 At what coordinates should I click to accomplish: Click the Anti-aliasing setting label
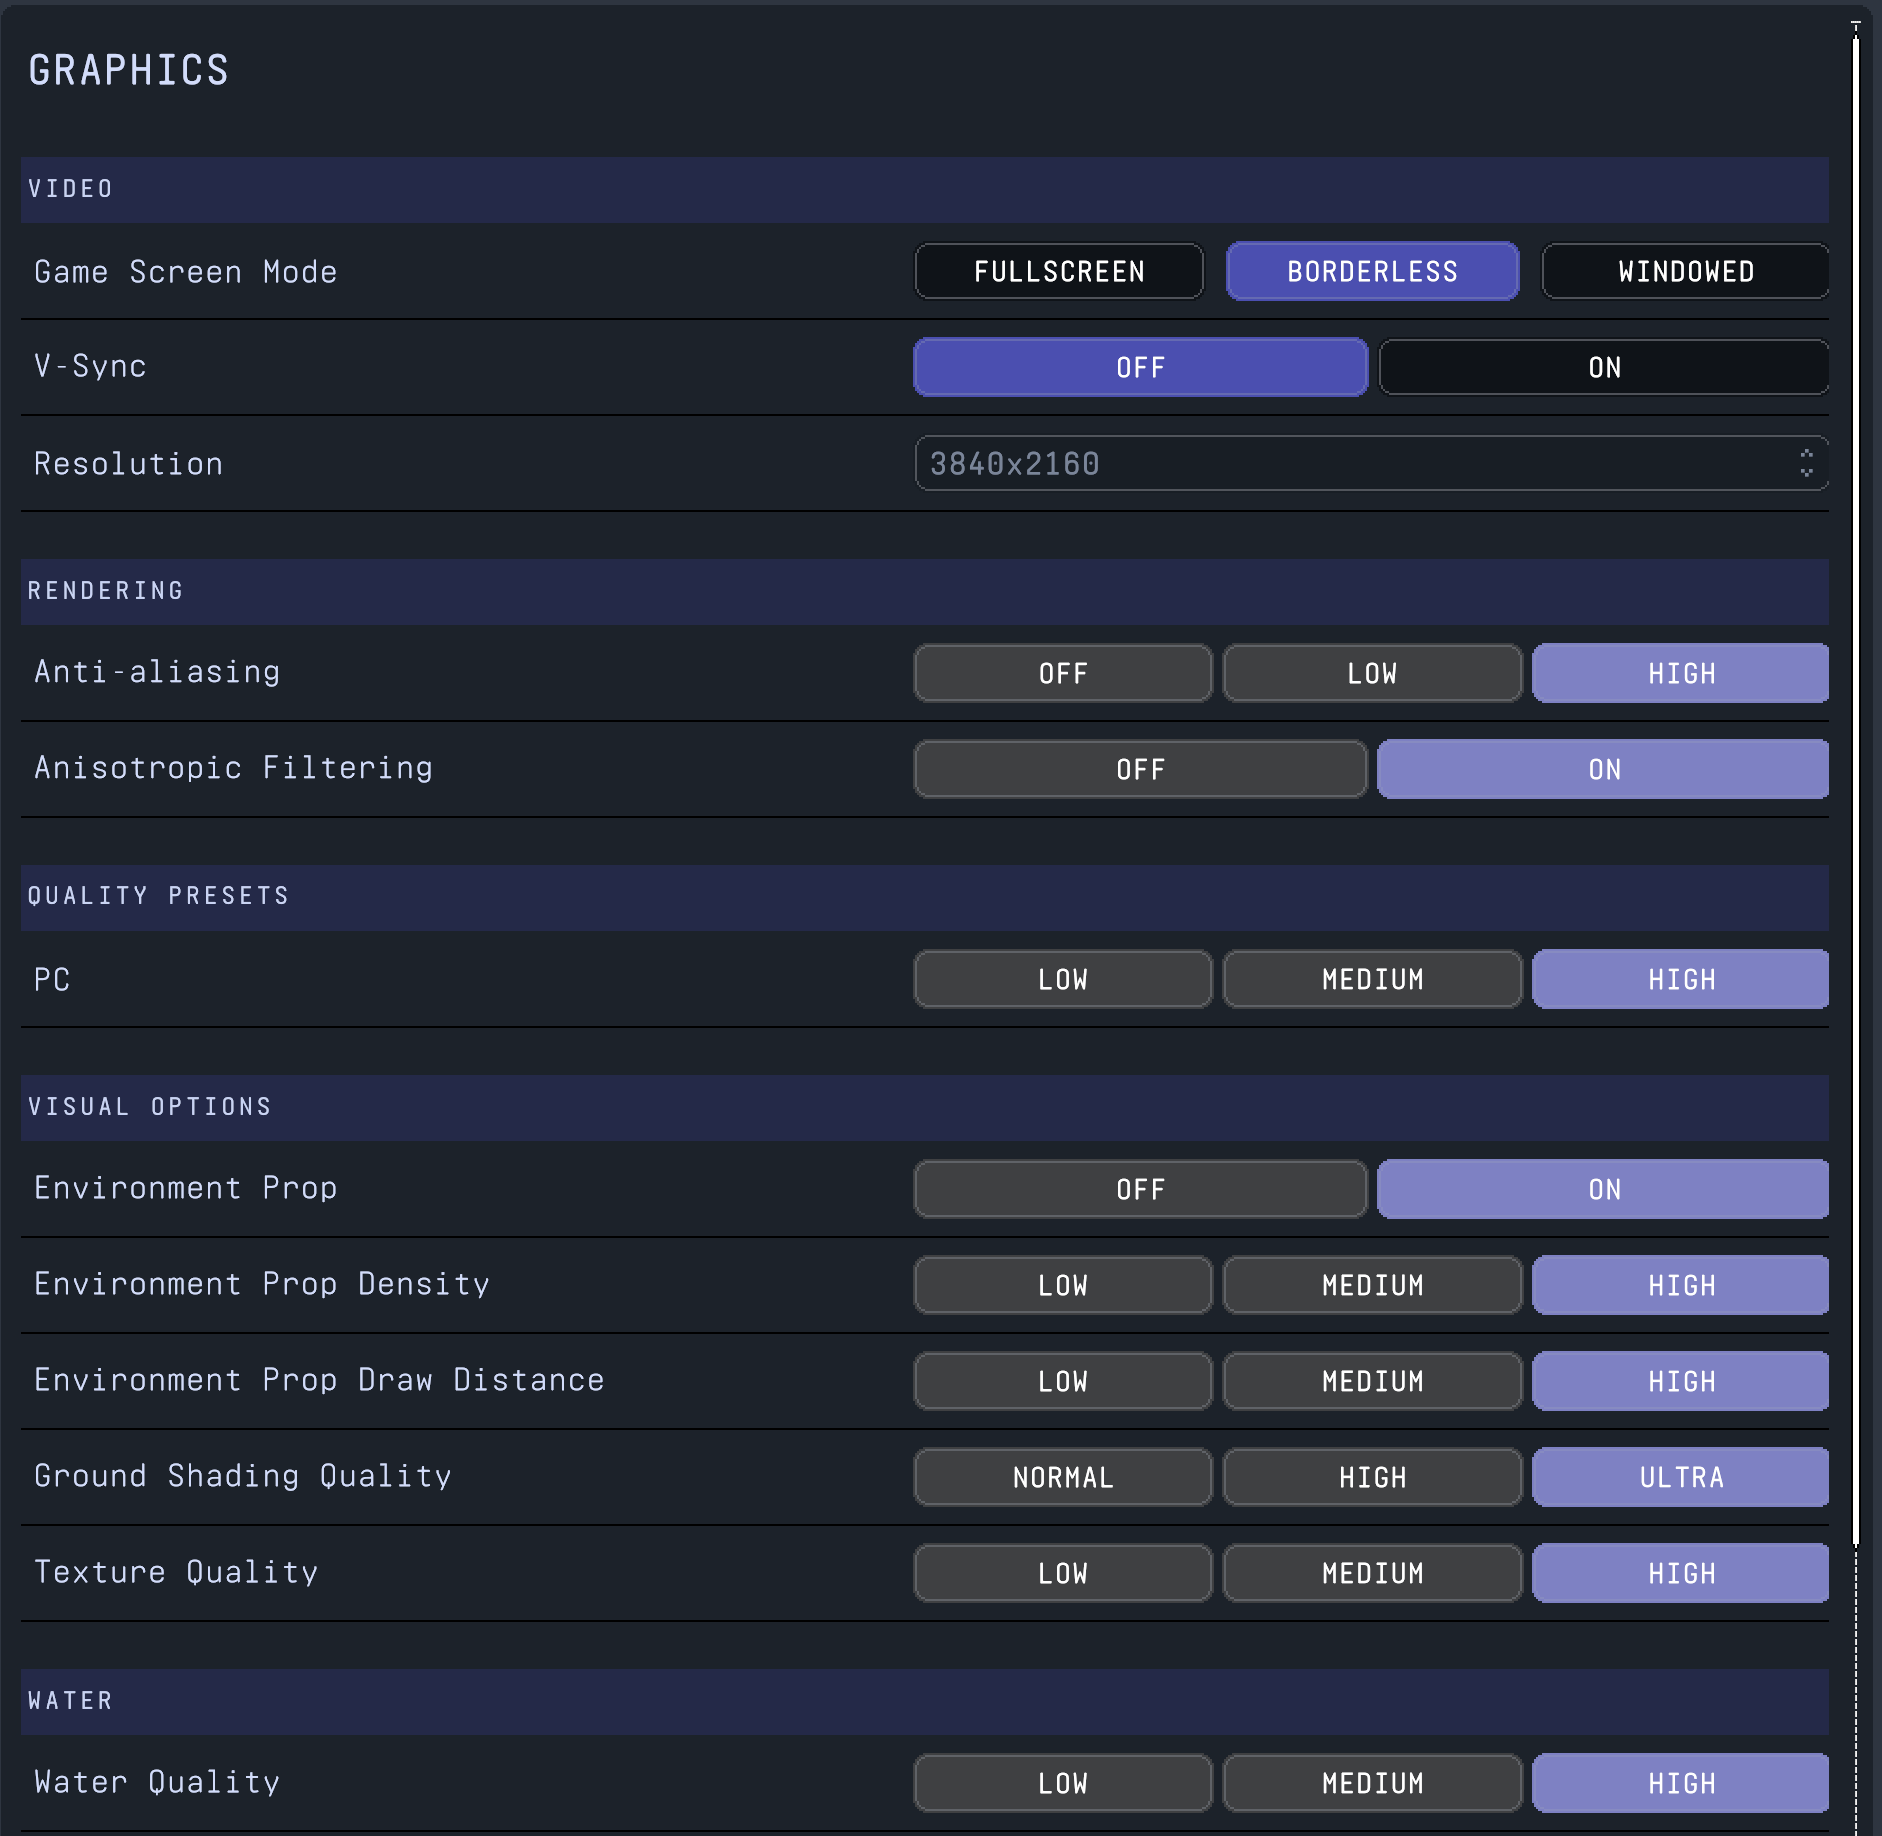(x=157, y=672)
